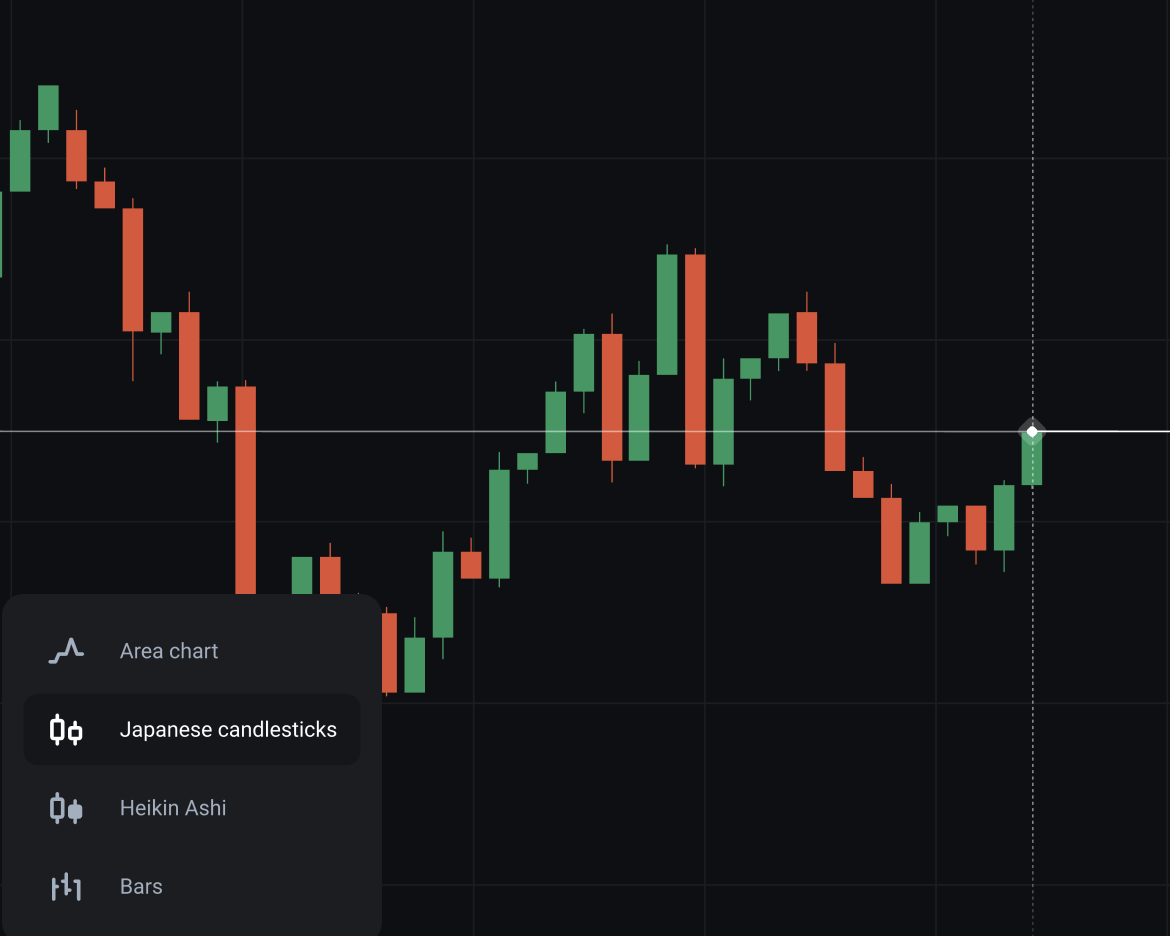Switch to "Heikin Ashi" chart type
The image size is (1170, 936).
coord(173,808)
